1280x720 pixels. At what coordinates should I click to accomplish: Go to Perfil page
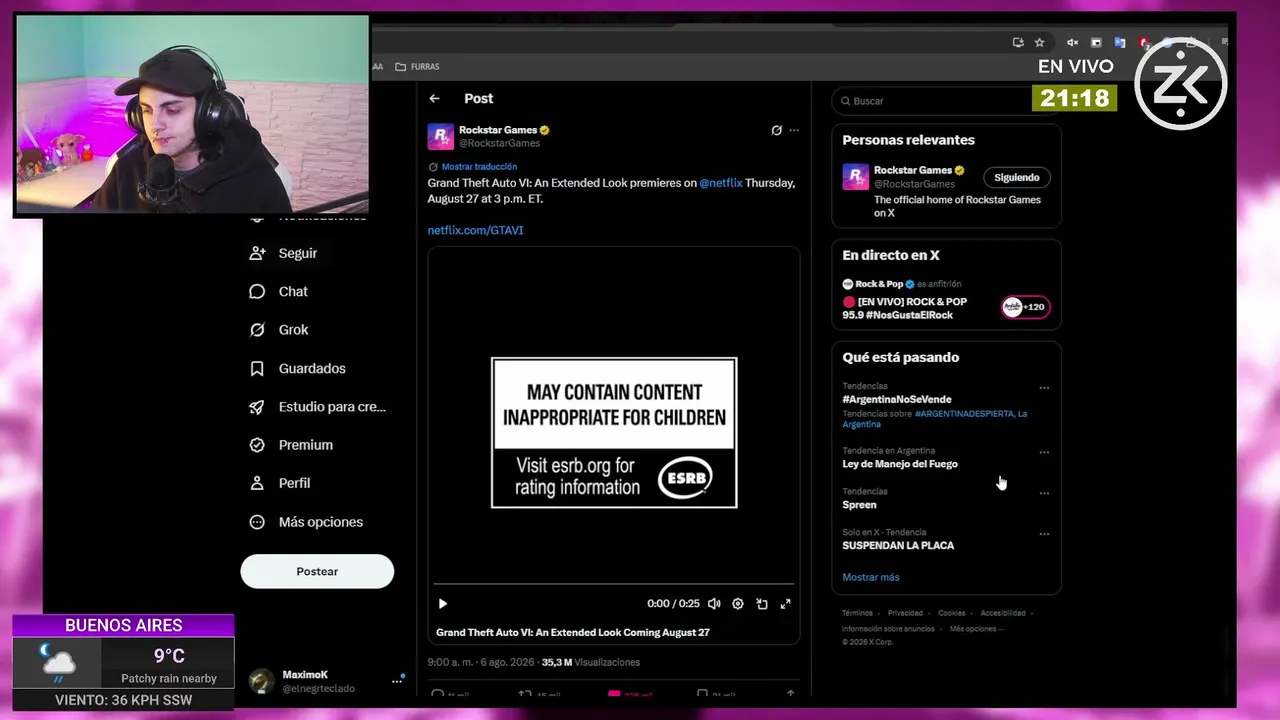pyautogui.click(x=280, y=483)
